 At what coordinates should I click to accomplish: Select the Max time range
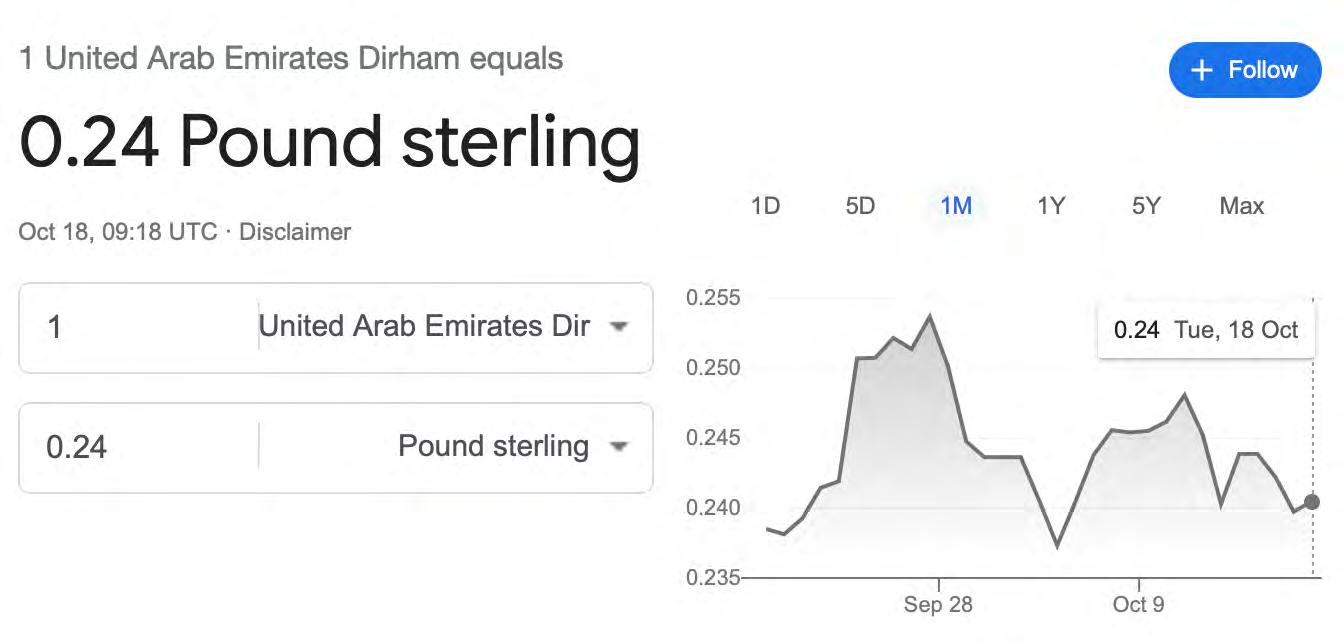(1241, 206)
